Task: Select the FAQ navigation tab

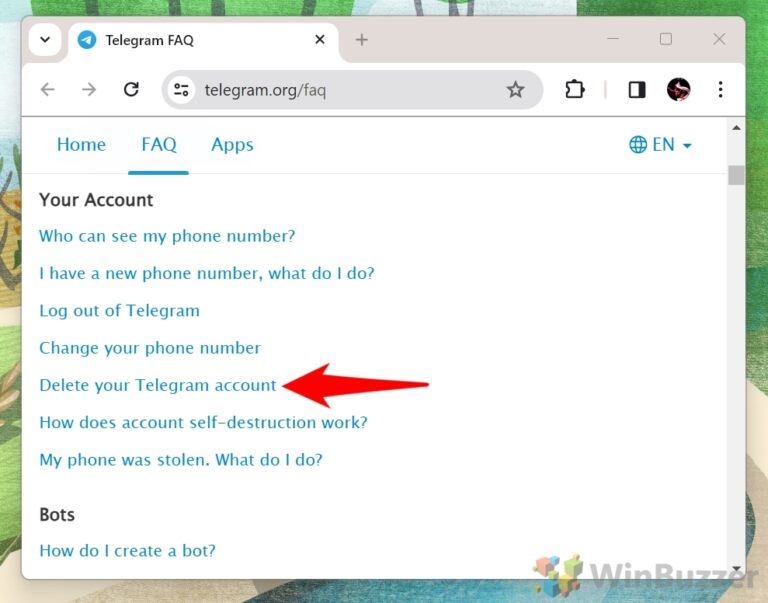Action: [x=159, y=145]
